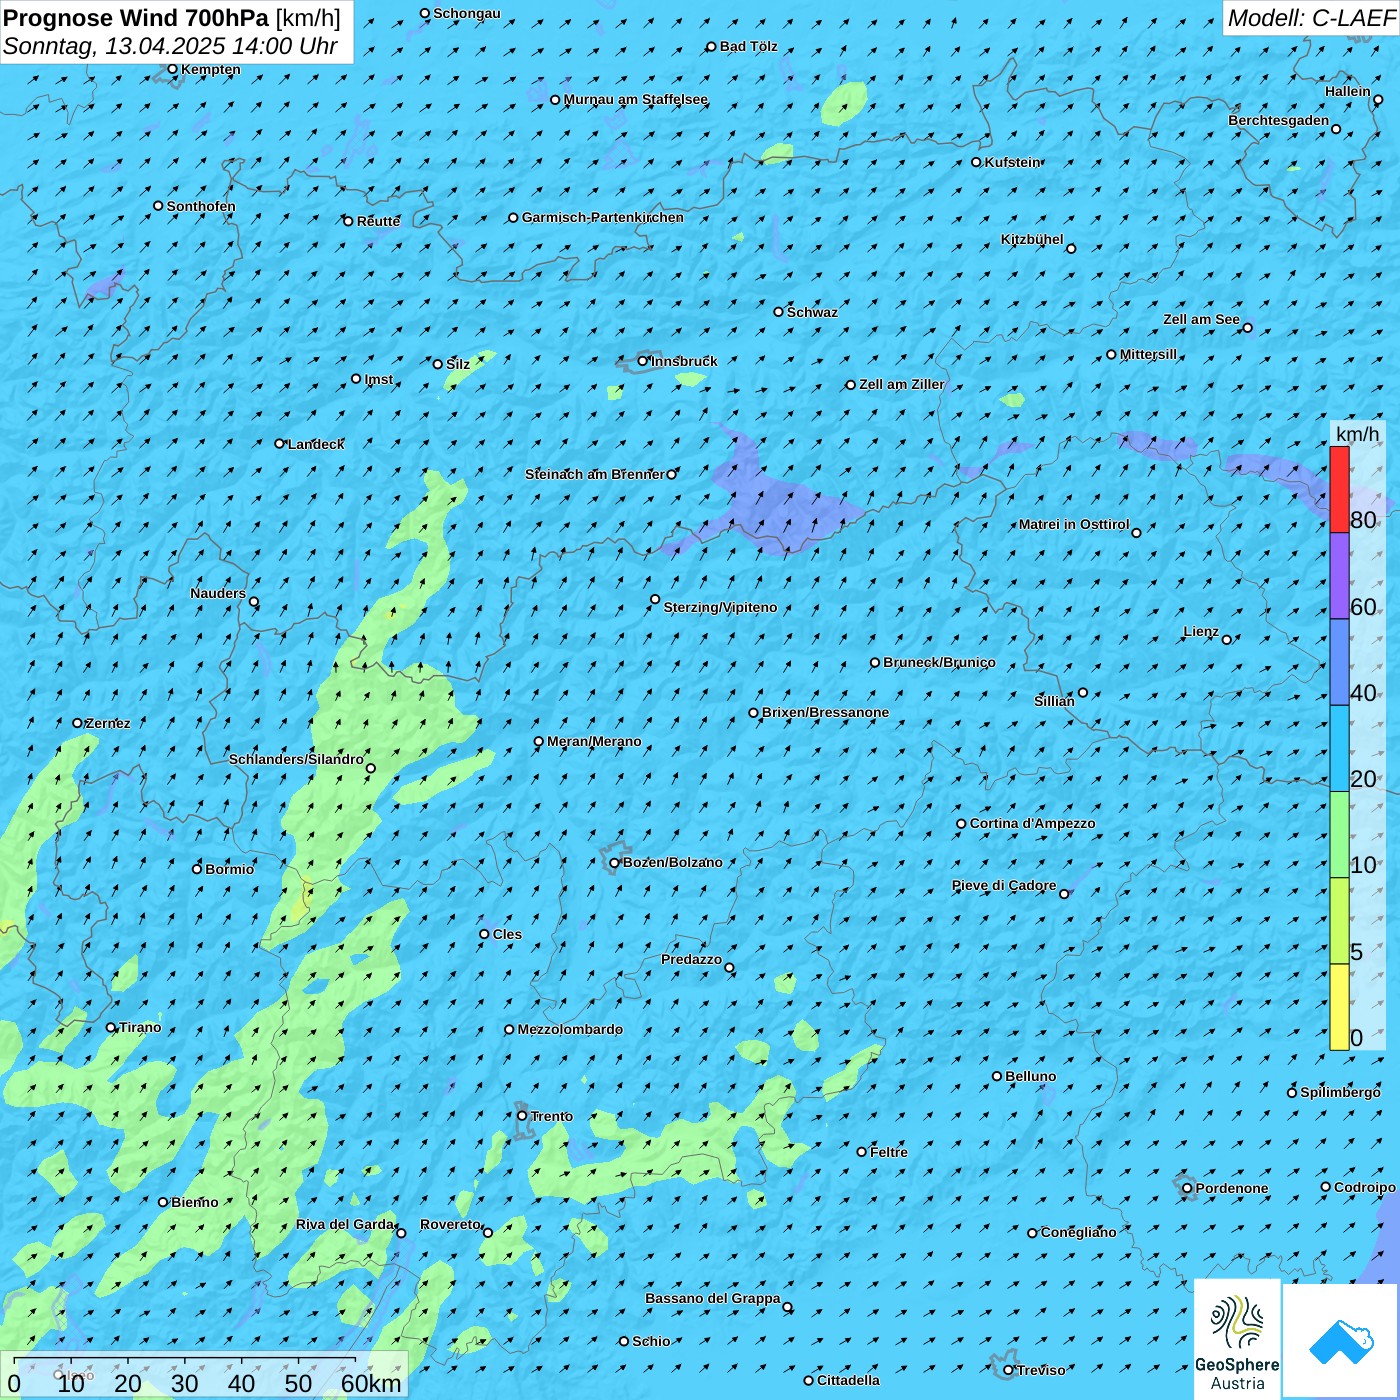This screenshot has height=1400, width=1400.
Task: Click the Sonthofen location marker
Action: (x=158, y=206)
